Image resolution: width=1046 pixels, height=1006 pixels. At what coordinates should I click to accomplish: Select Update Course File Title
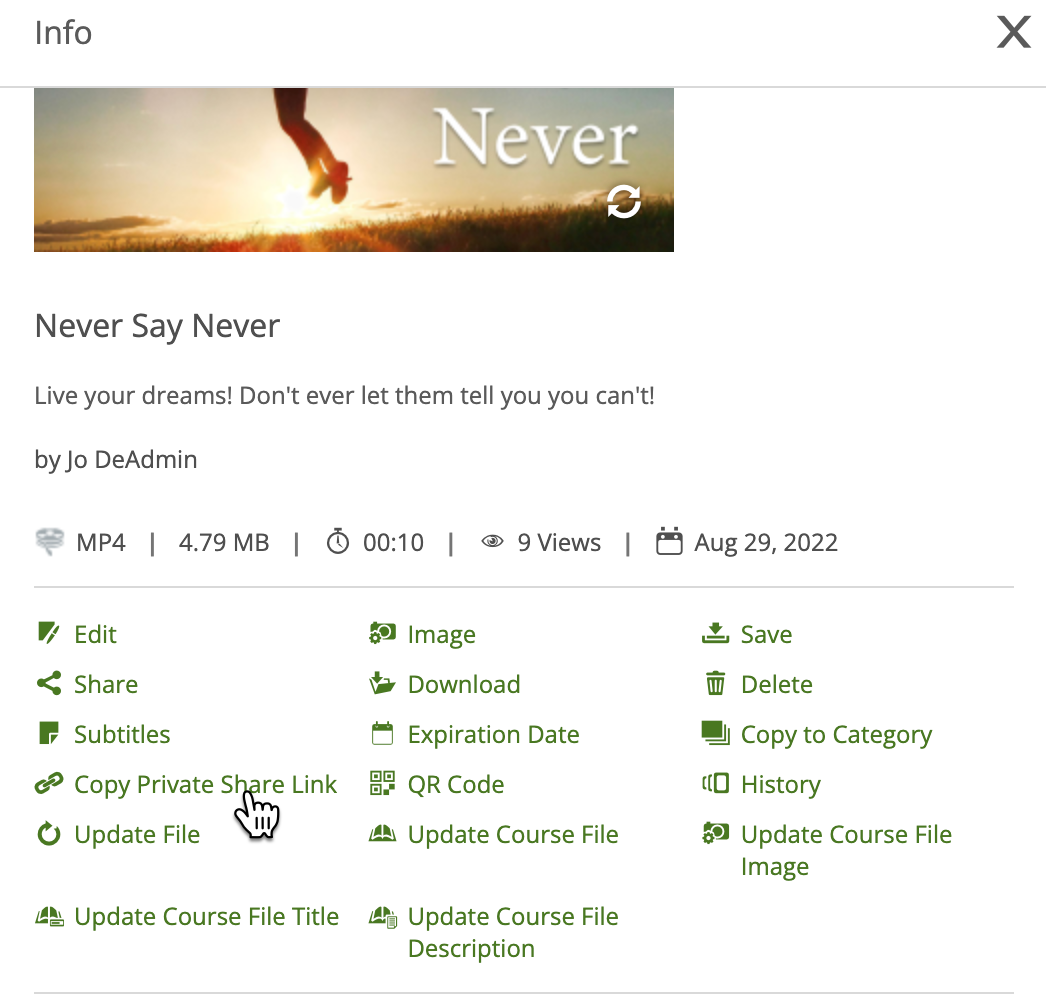click(206, 917)
